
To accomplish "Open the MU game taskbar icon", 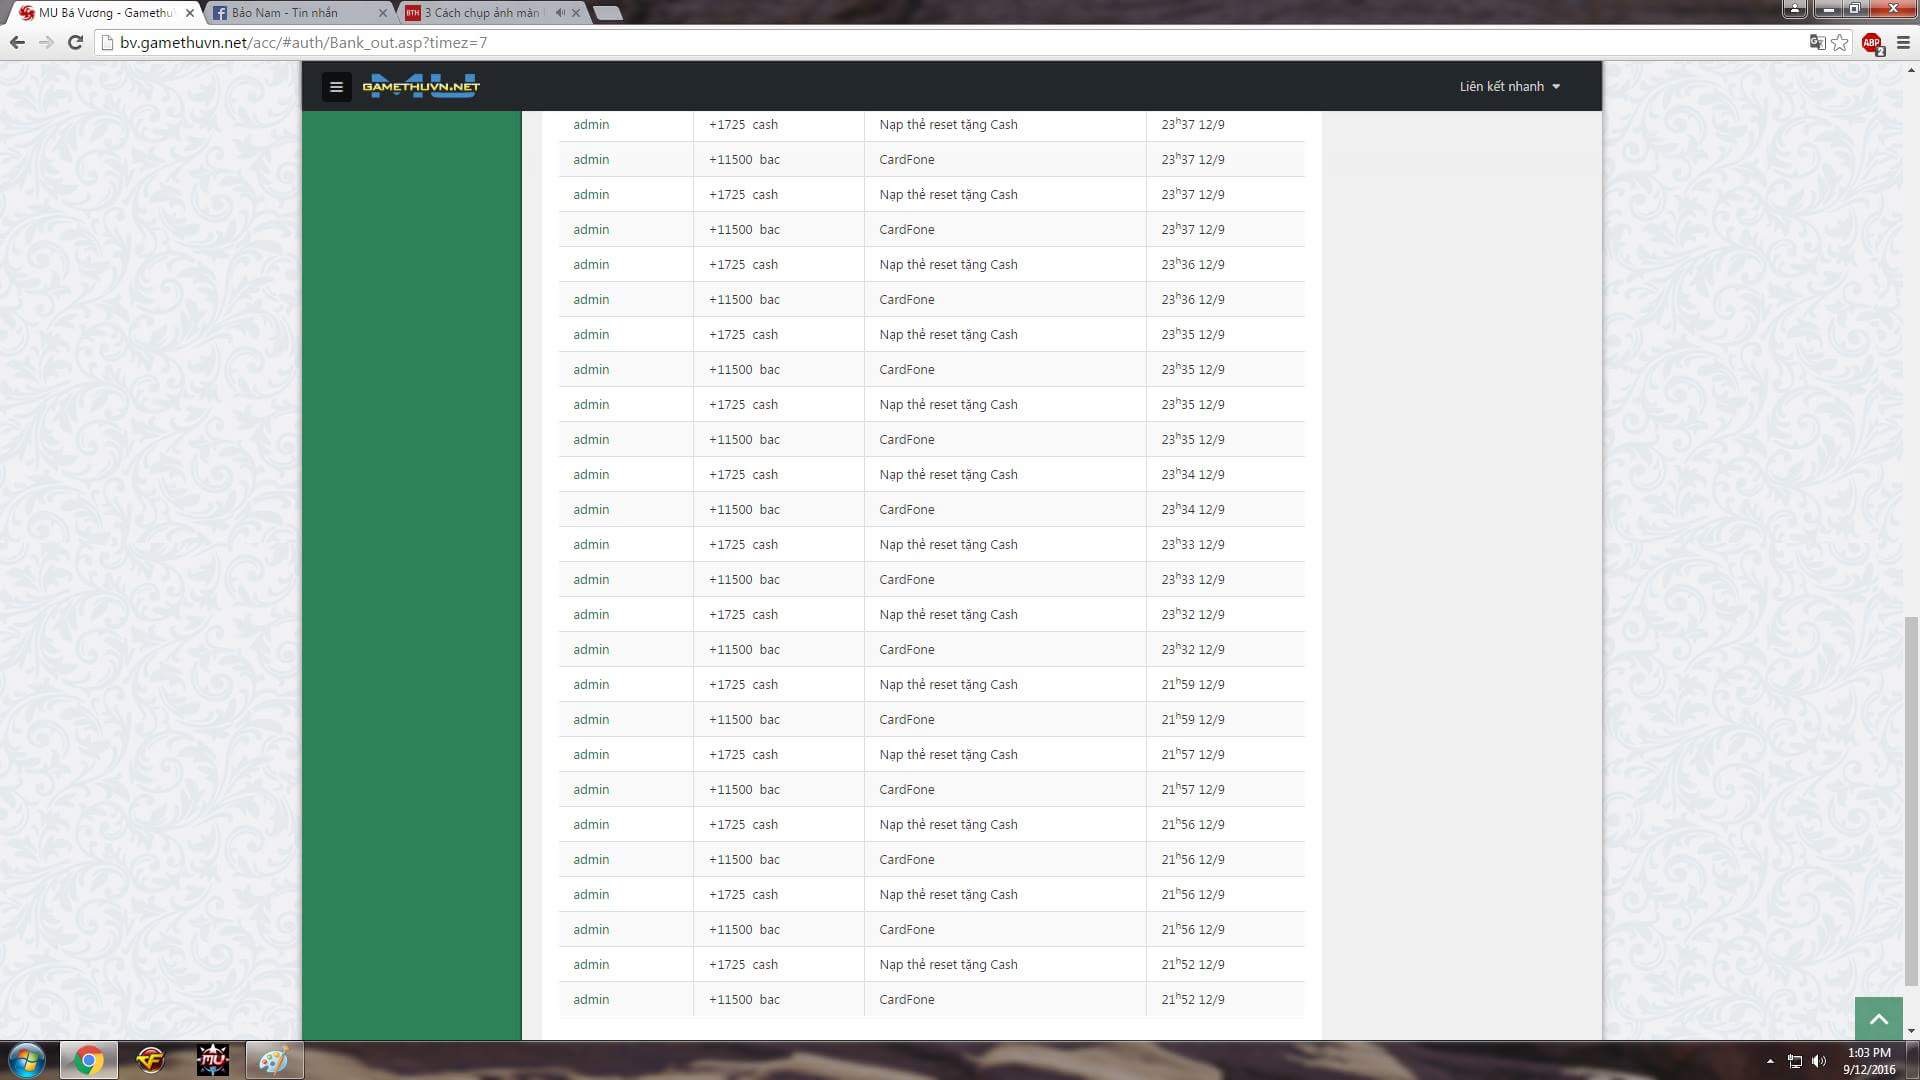I will (212, 1060).
